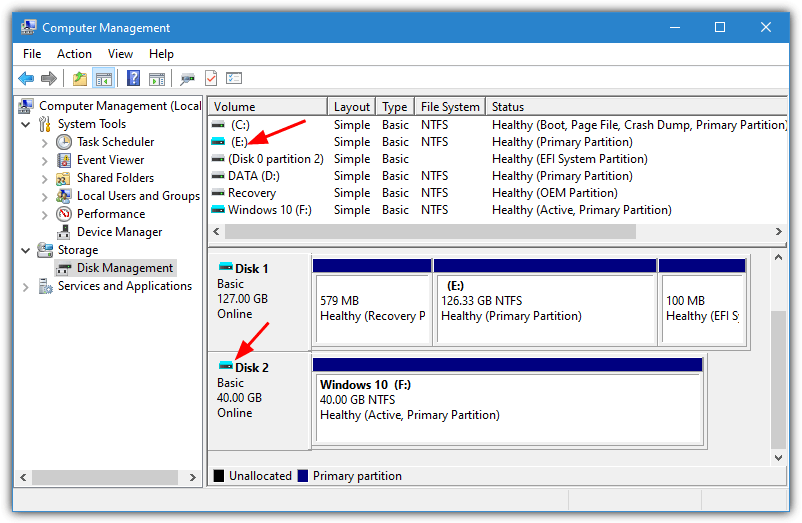Click the Device Manager icon
Image resolution: width=802 pixels, height=523 pixels.
[64, 232]
